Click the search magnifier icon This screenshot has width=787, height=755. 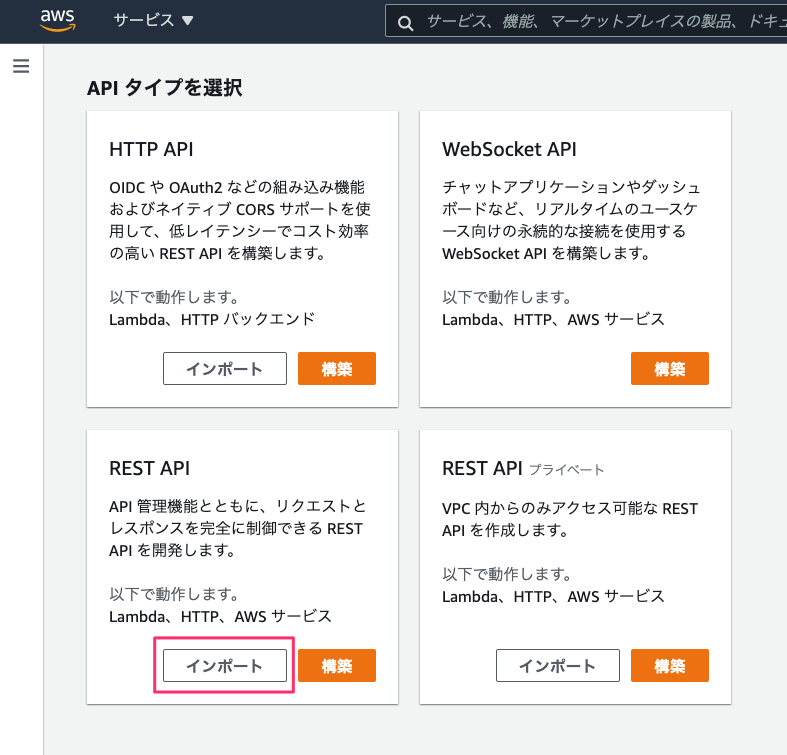pyautogui.click(x=406, y=23)
